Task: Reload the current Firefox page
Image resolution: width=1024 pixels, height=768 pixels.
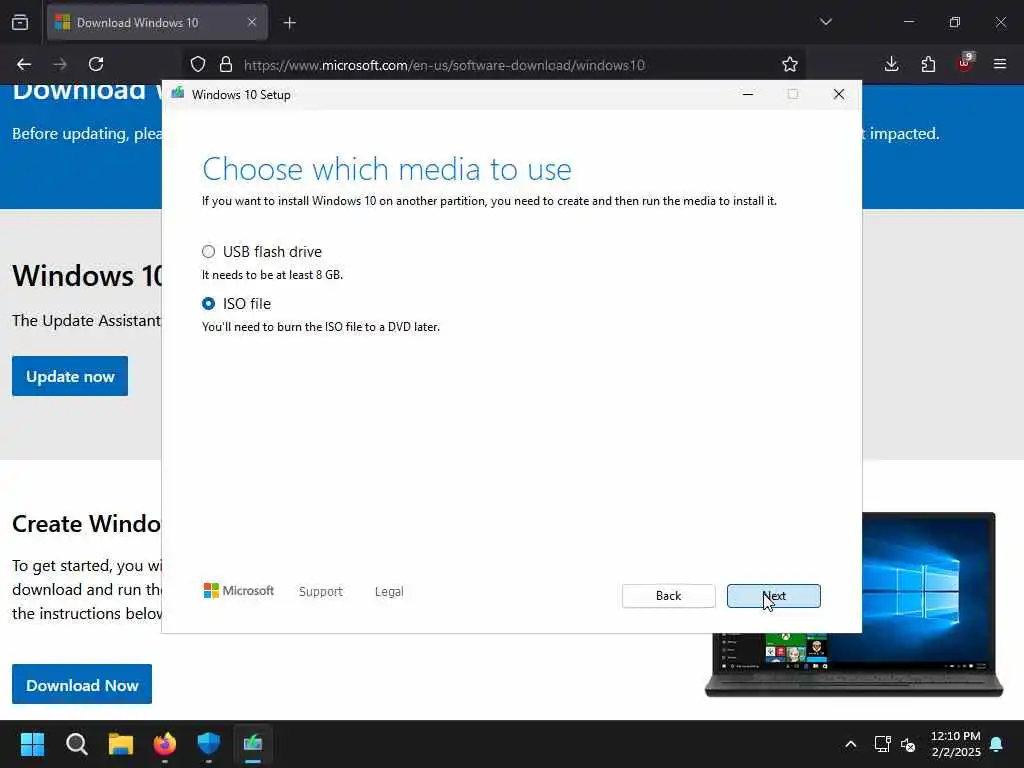Action: click(x=96, y=64)
